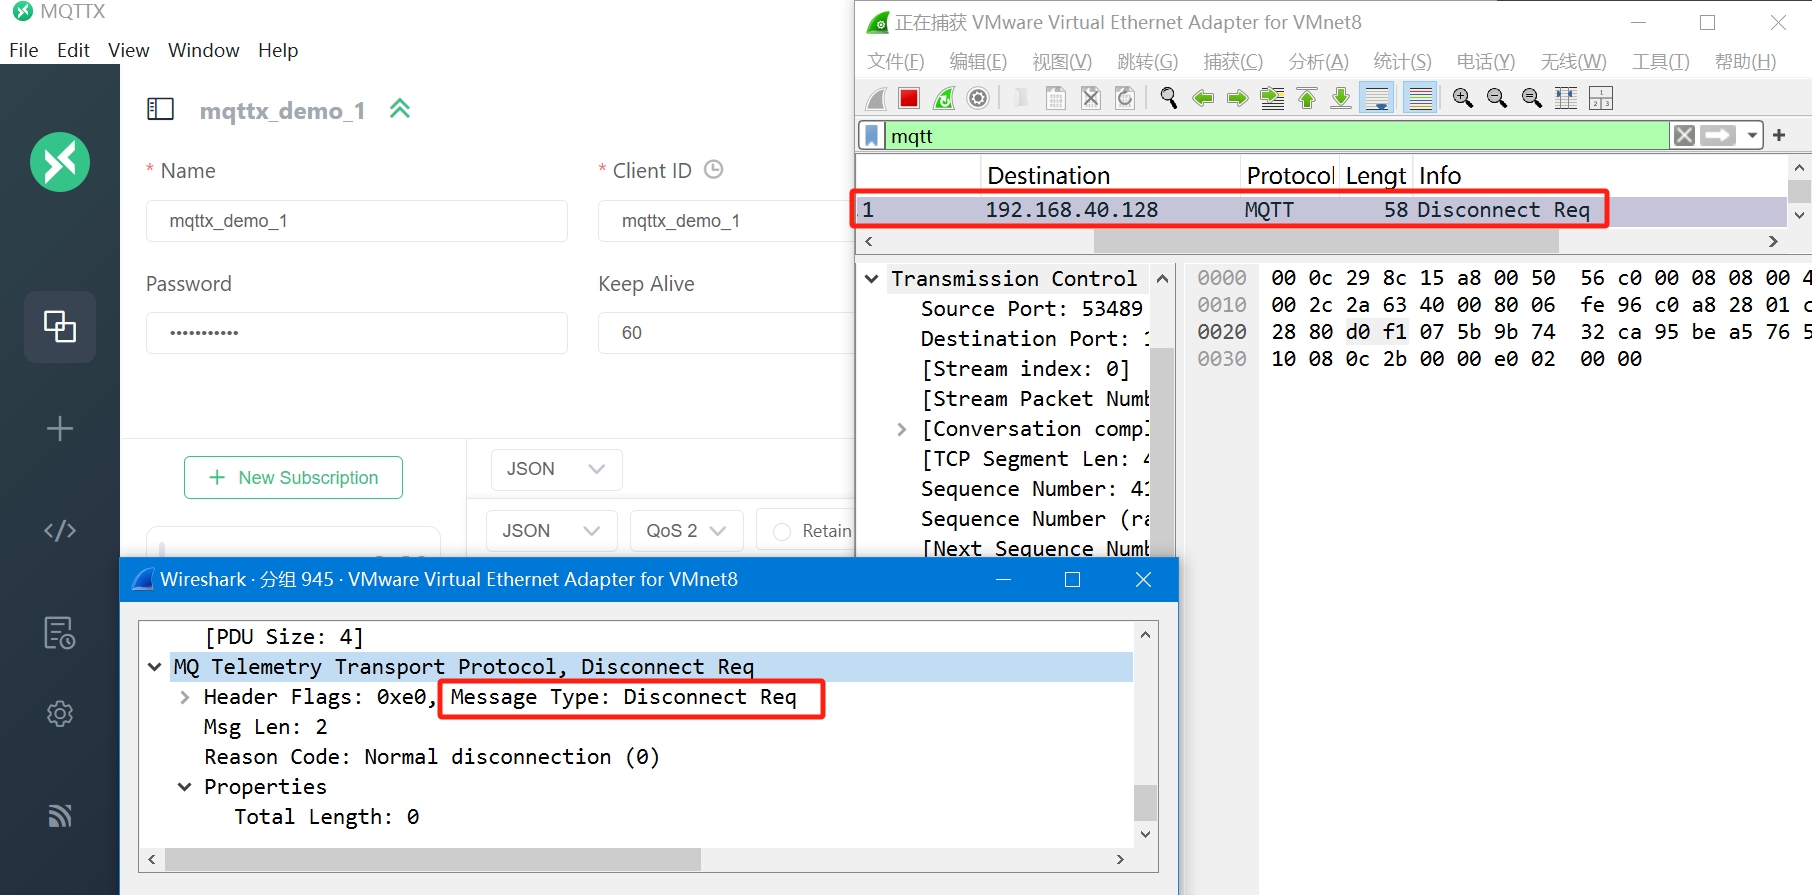
Task: Expand Conversation completeness tree node
Action: (902, 429)
